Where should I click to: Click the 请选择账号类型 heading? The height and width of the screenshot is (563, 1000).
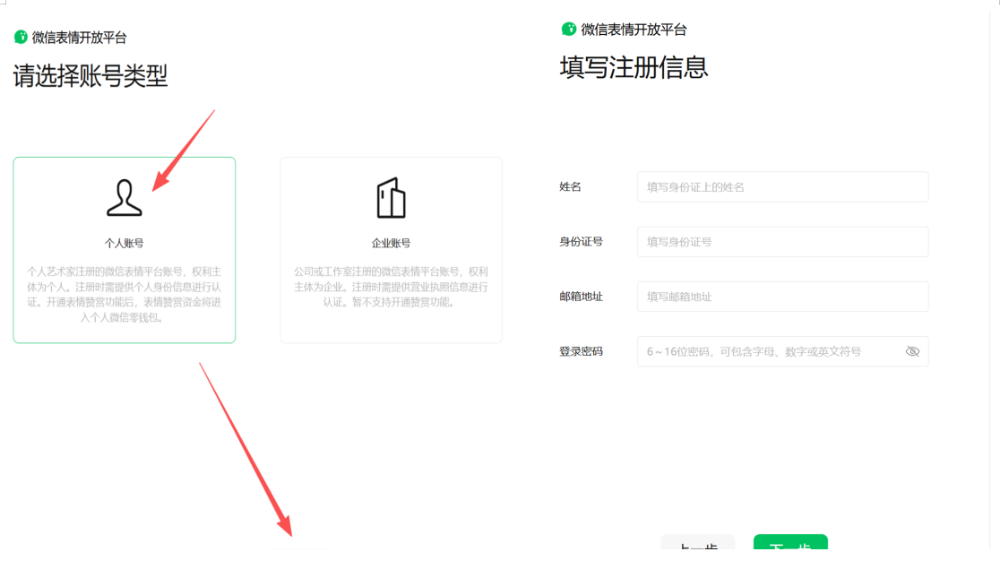(x=90, y=76)
